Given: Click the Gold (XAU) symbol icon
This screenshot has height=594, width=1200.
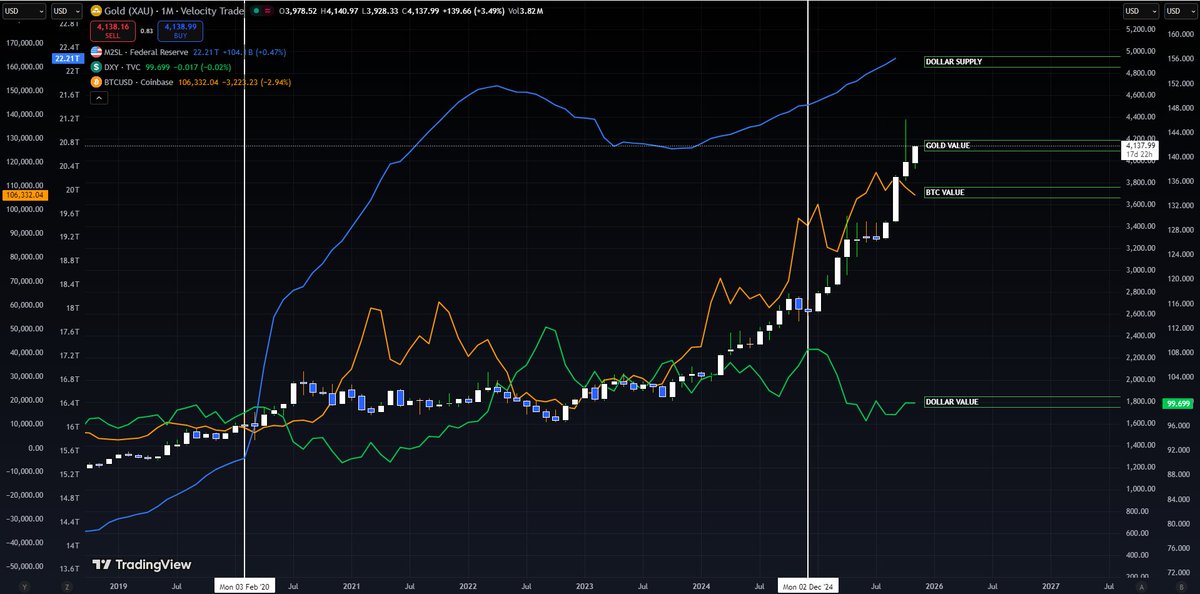Looking at the screenshot, I should click(x=95, y=10).
